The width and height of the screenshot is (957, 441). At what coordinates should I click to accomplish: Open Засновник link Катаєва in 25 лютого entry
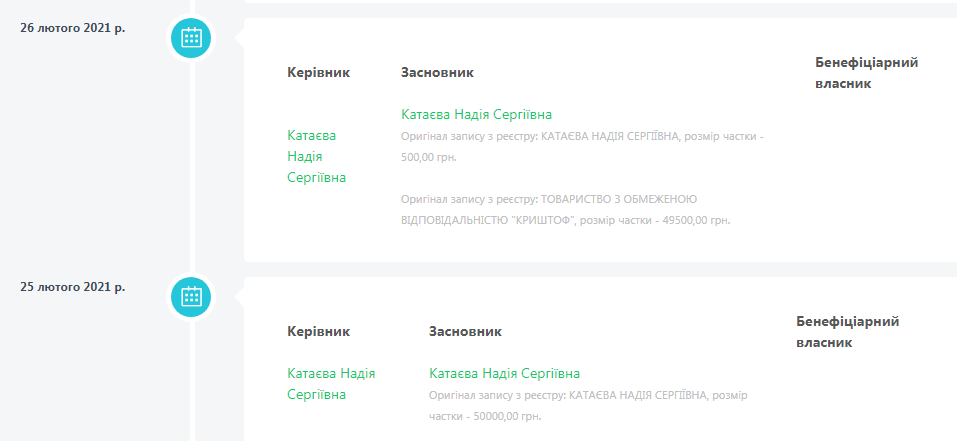click(x=504, y=373)
